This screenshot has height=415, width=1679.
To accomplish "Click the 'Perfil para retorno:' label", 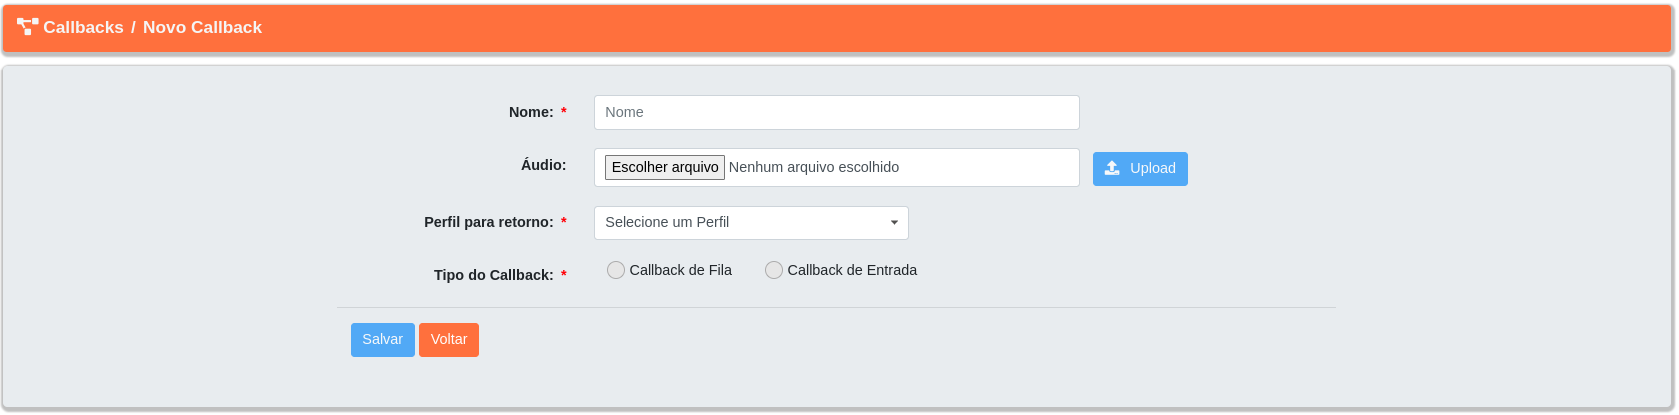I will 489,222.
